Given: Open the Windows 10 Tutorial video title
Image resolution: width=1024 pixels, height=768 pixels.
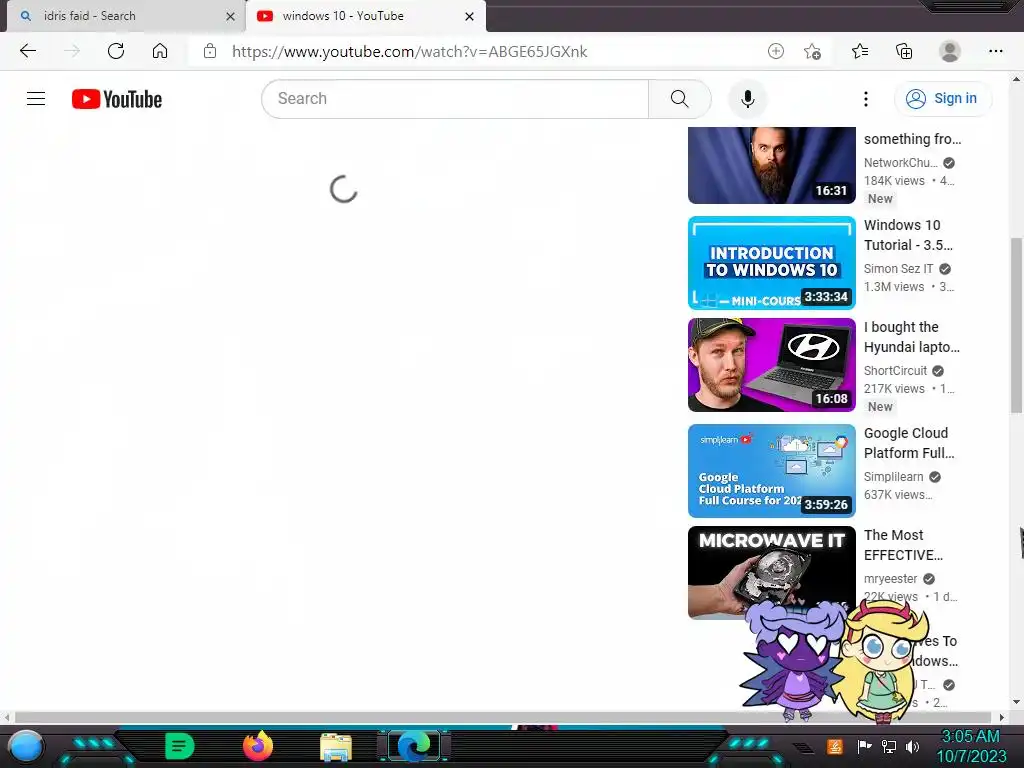Looking at the screenshot, I should [x=908, y=235].
